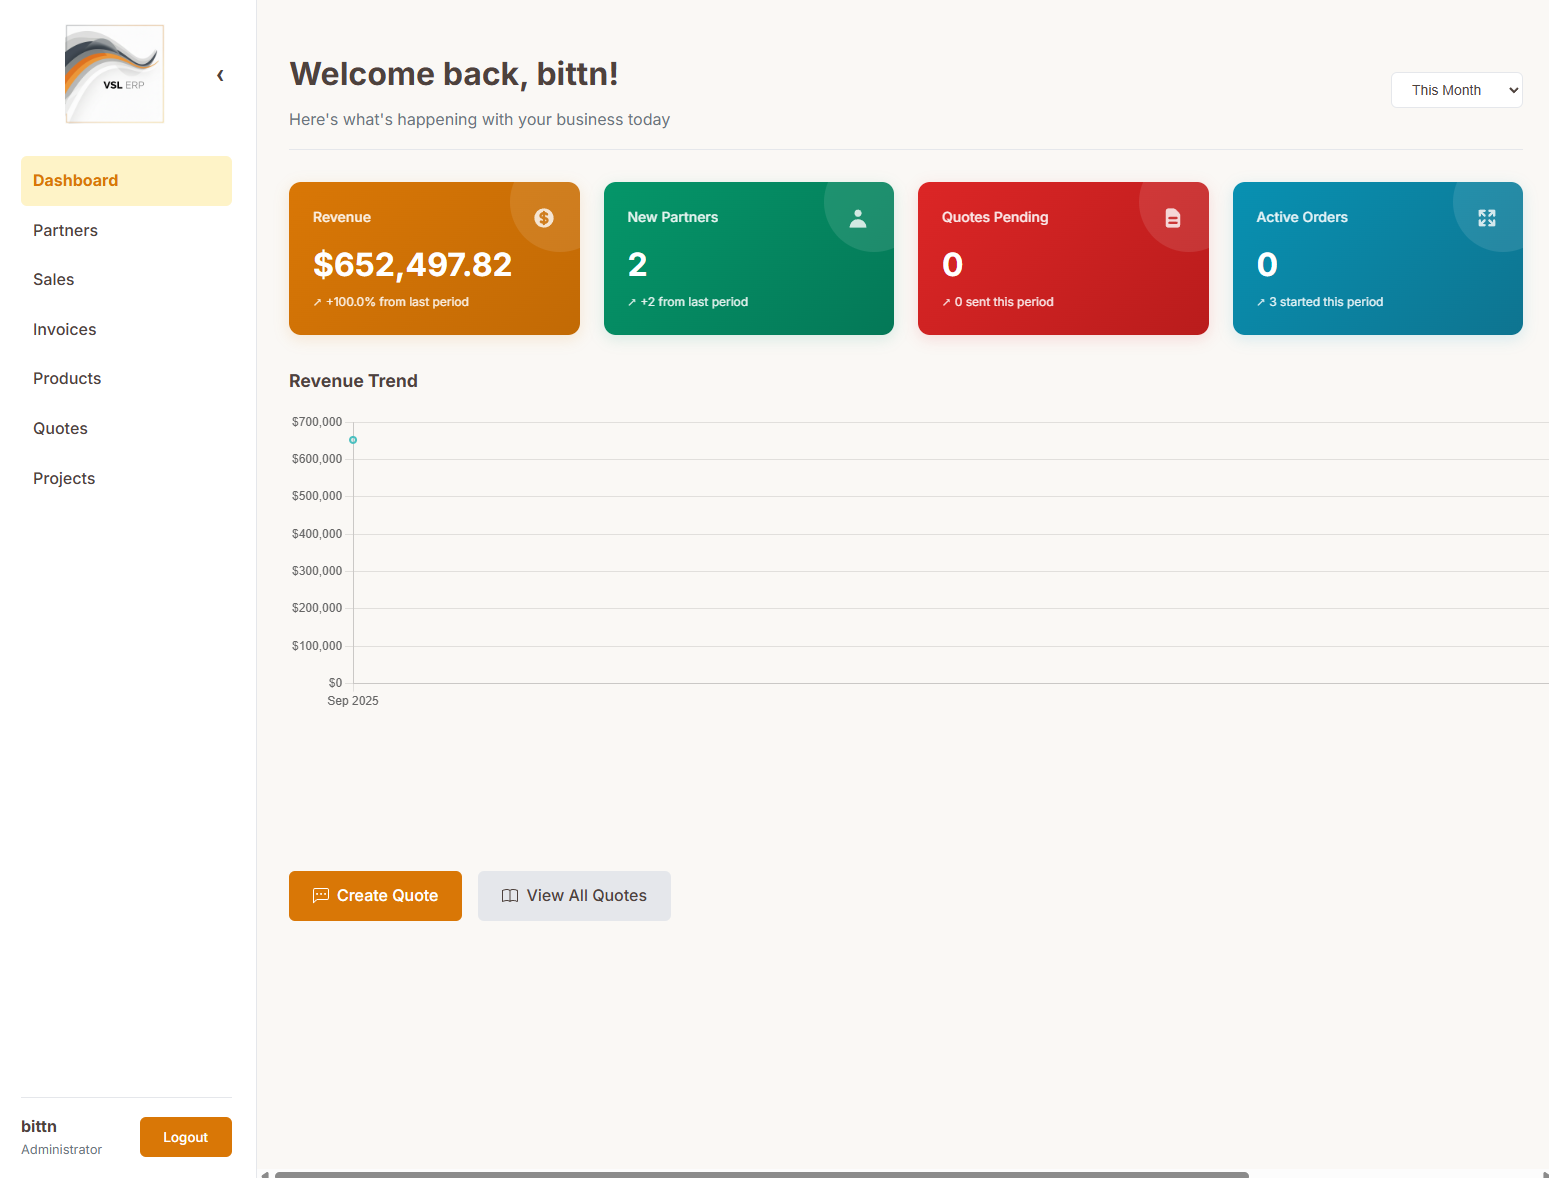
Task: Click the person icon on New Partners card
Action: [858, 218]
